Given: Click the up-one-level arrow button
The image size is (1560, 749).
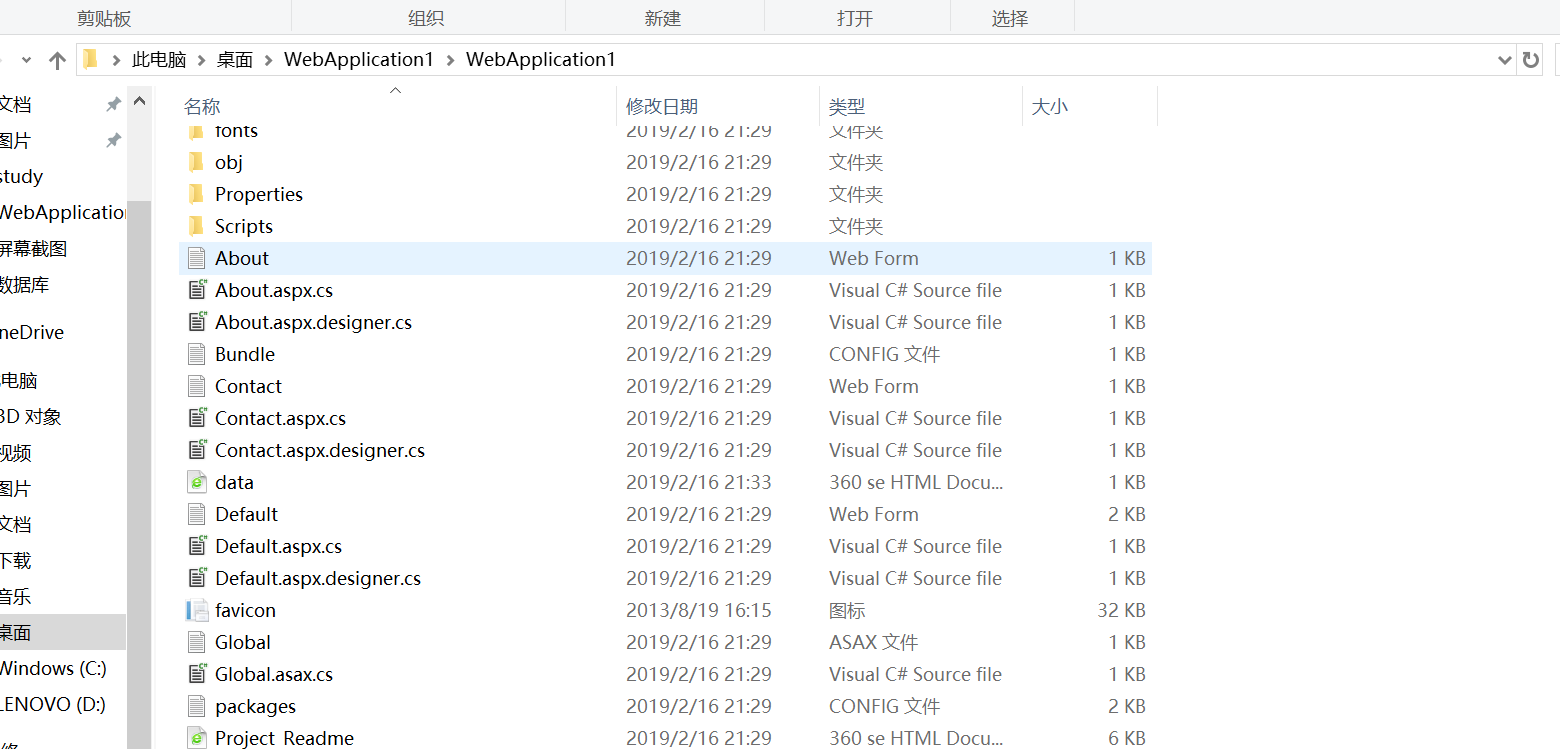Looking at the screenshot, I should pos(57,60).
